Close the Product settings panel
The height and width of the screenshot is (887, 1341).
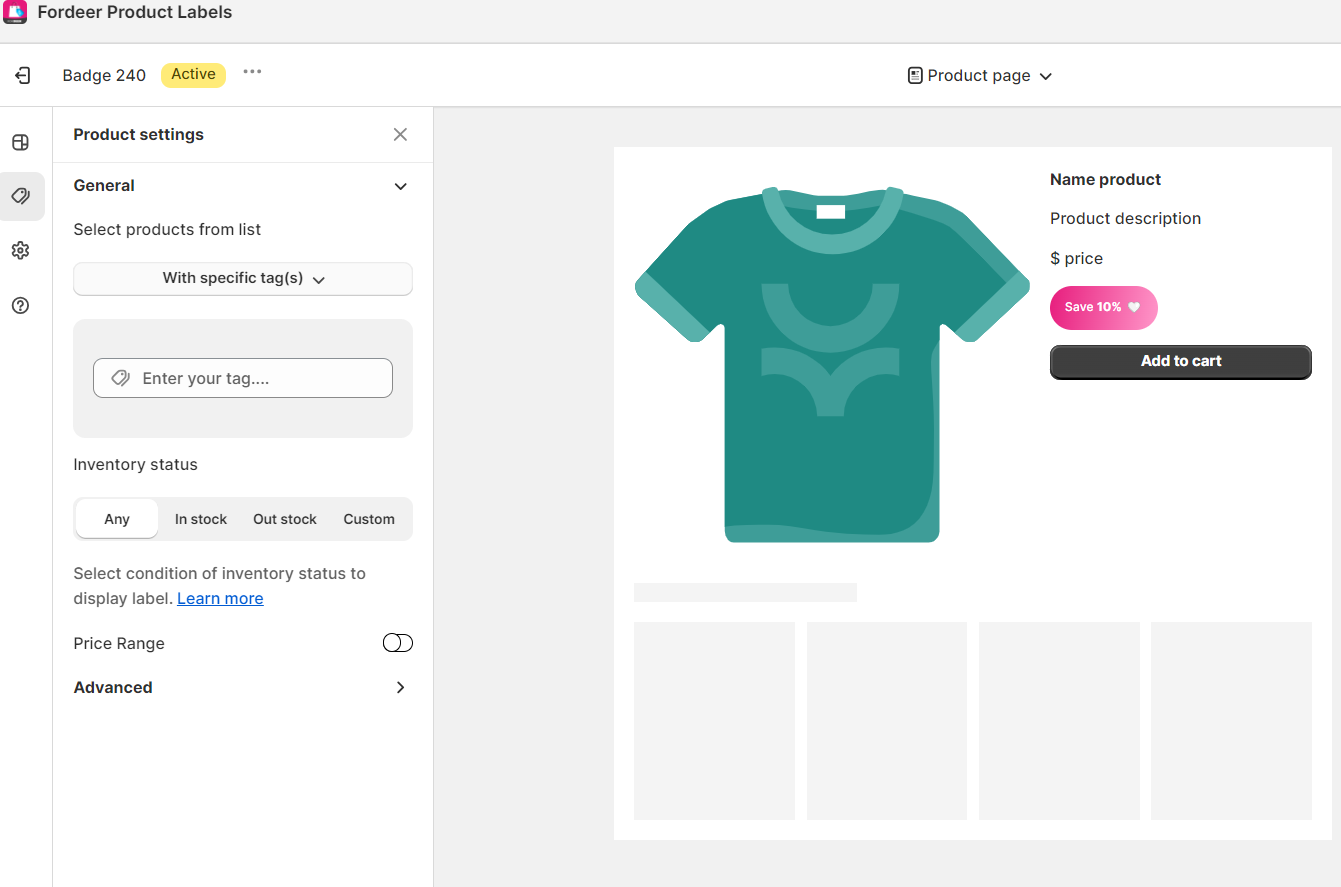pyautogui.click(x=400, y=135)
